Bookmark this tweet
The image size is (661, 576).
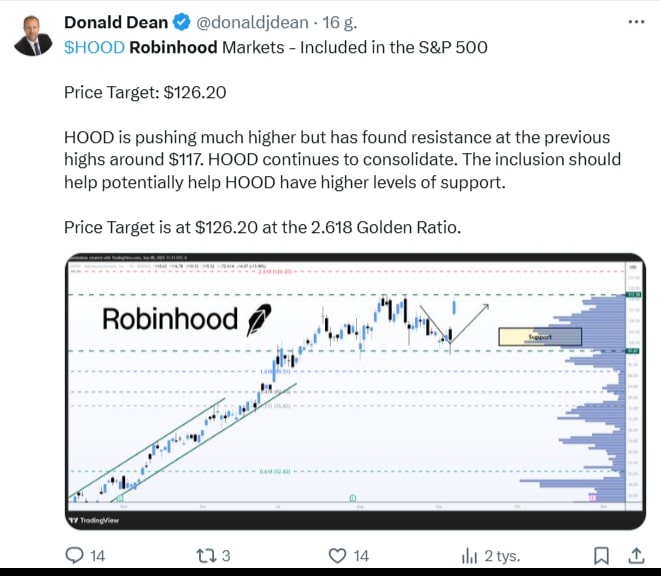601,555
